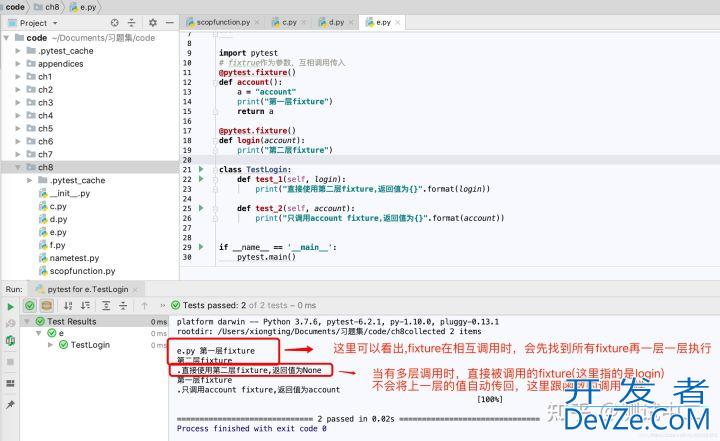Sort test results by duration
The height and width of the screenshot is (441, 720).
(85, 305)
